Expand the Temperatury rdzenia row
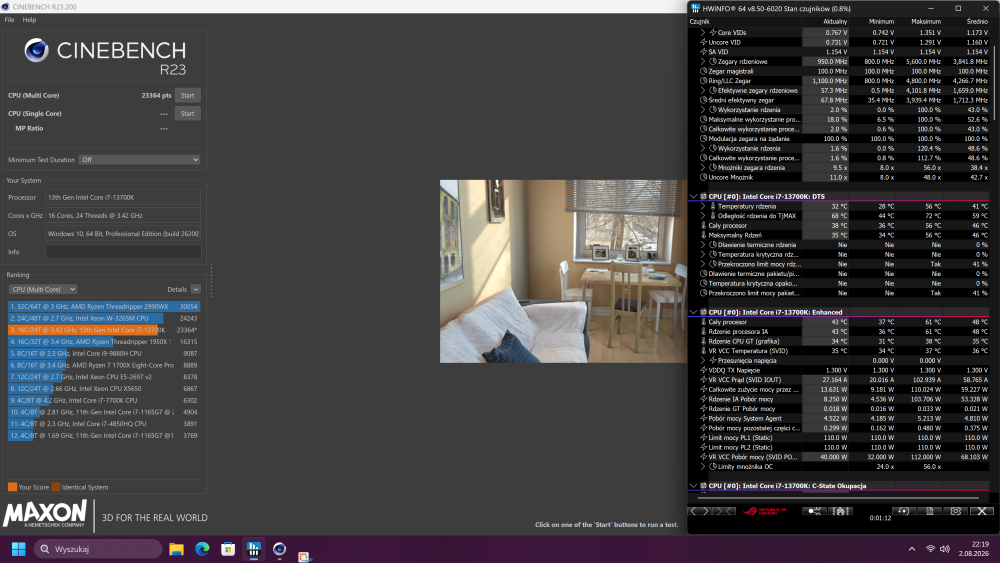1000x563 pixels. coord(703,207)
